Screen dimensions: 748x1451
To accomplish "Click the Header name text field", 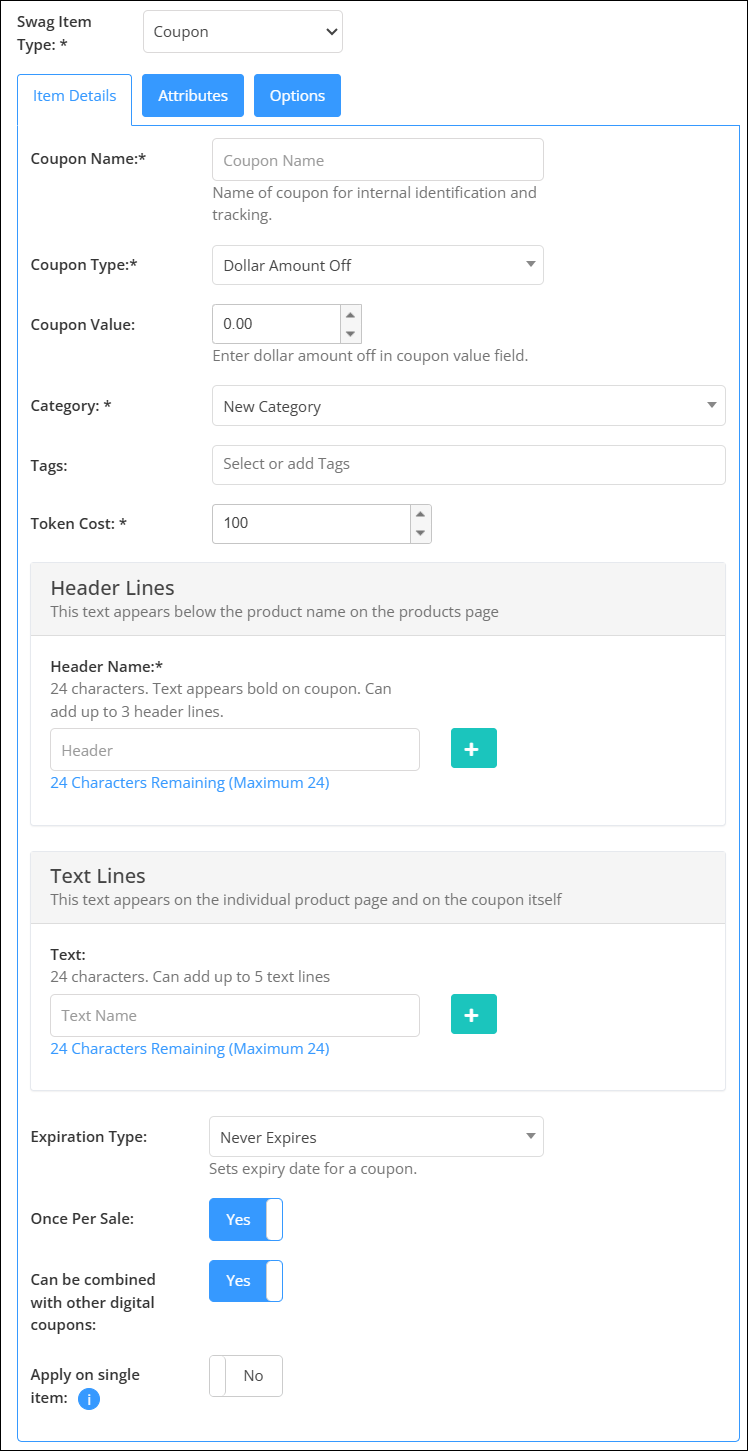I will [x=235, y=750].
